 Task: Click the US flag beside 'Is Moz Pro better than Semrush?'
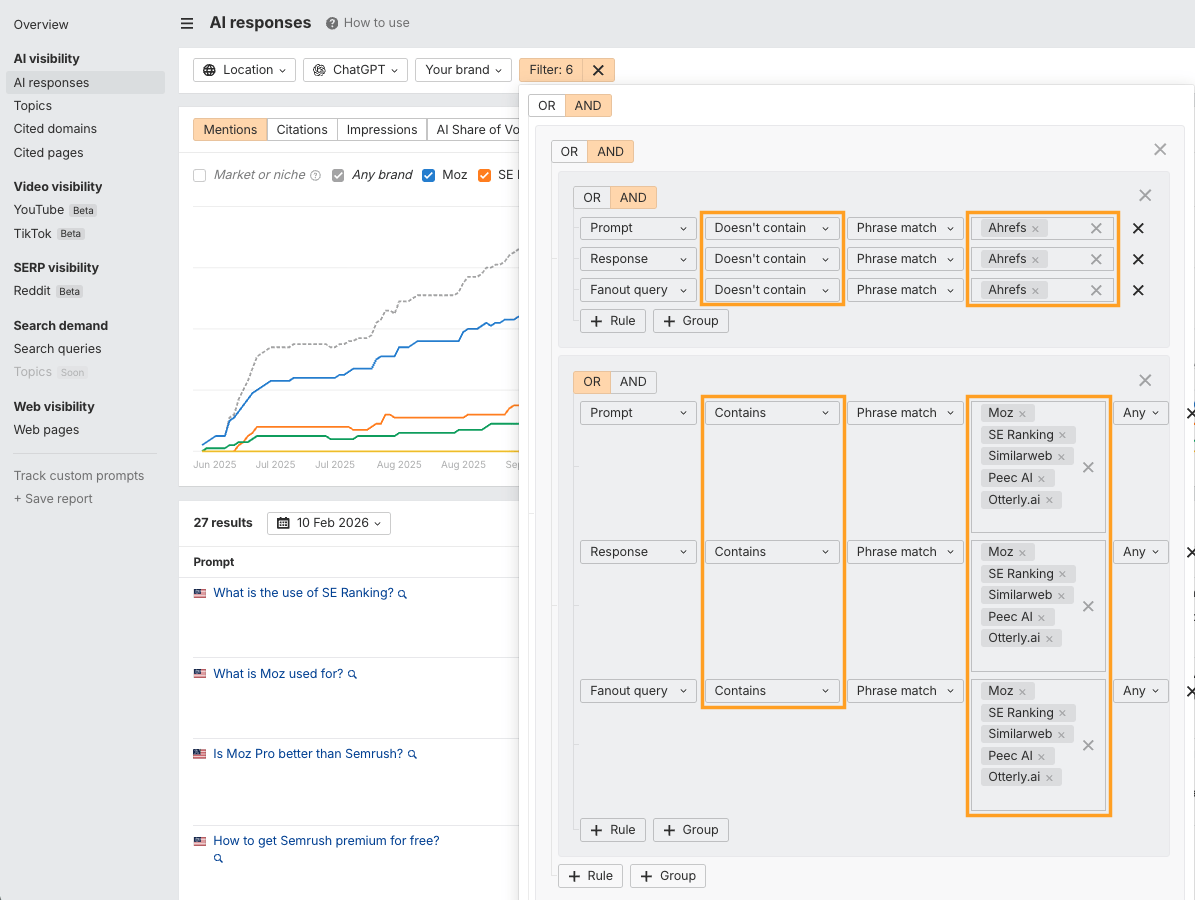[x=199, y=753]
